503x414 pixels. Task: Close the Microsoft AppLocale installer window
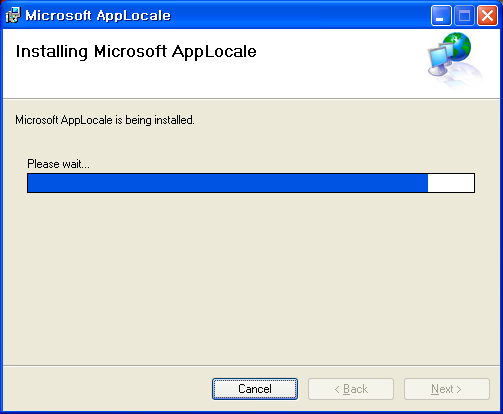click(x=487, y=15)
